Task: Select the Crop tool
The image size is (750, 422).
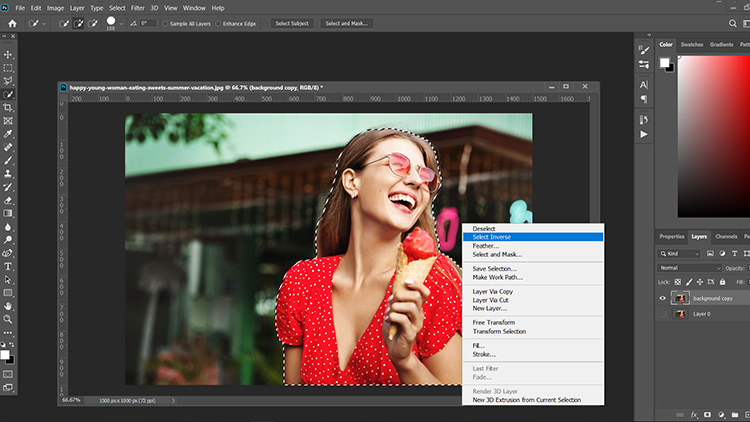Action: (8, 108)
